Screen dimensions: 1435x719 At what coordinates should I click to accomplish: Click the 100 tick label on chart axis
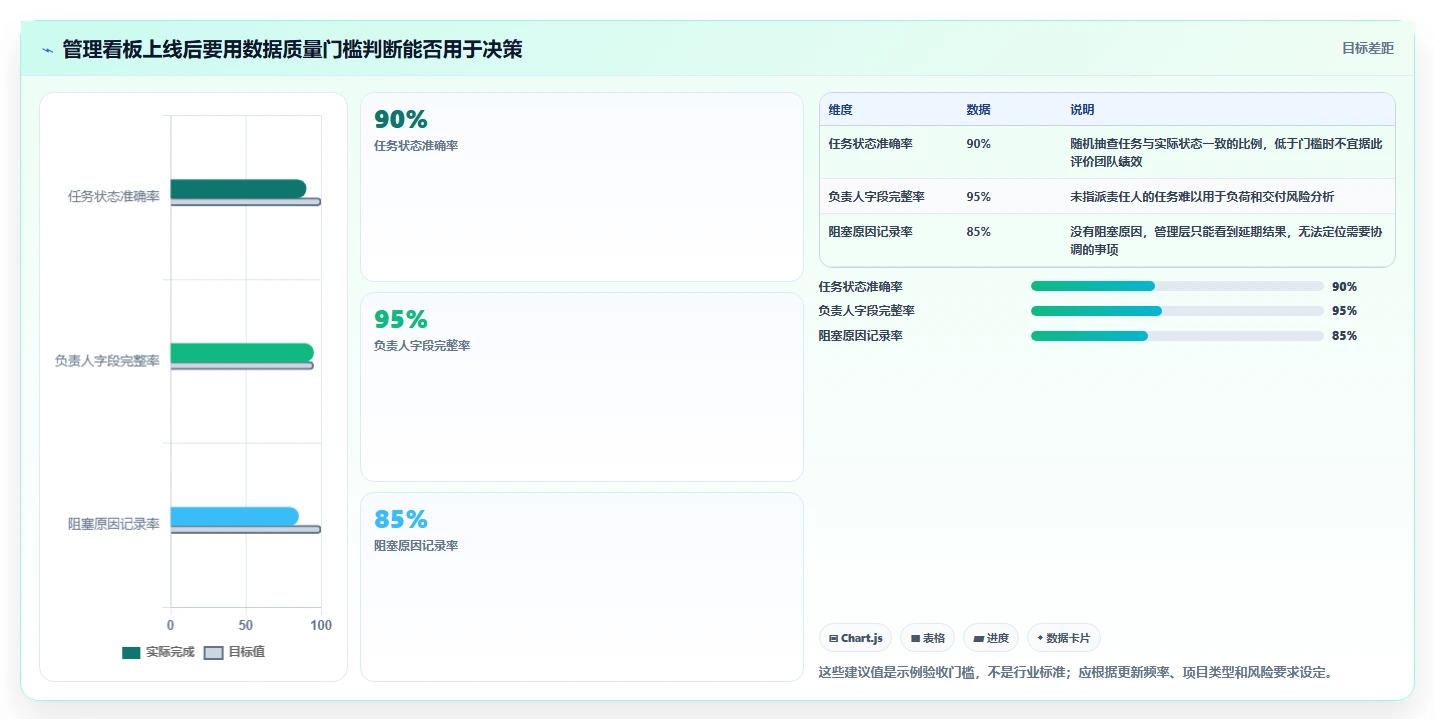(321, 625)
